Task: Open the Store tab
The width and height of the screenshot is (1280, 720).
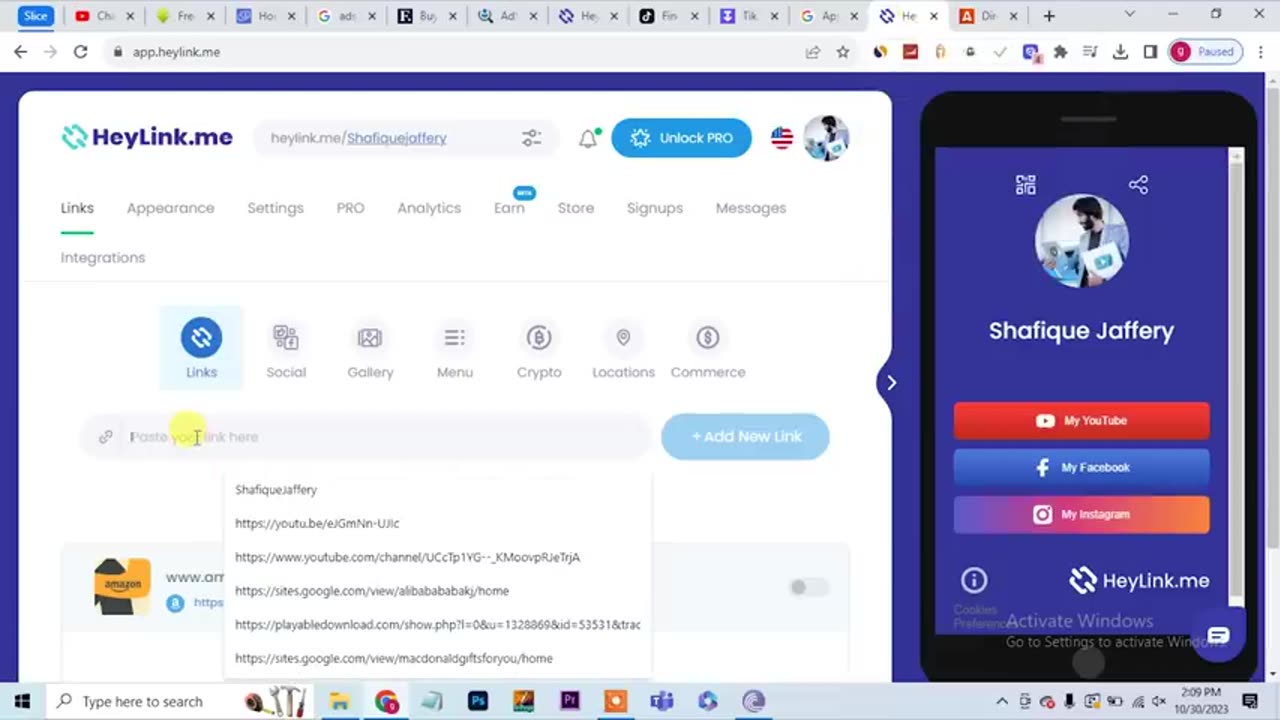Action: 576,208
